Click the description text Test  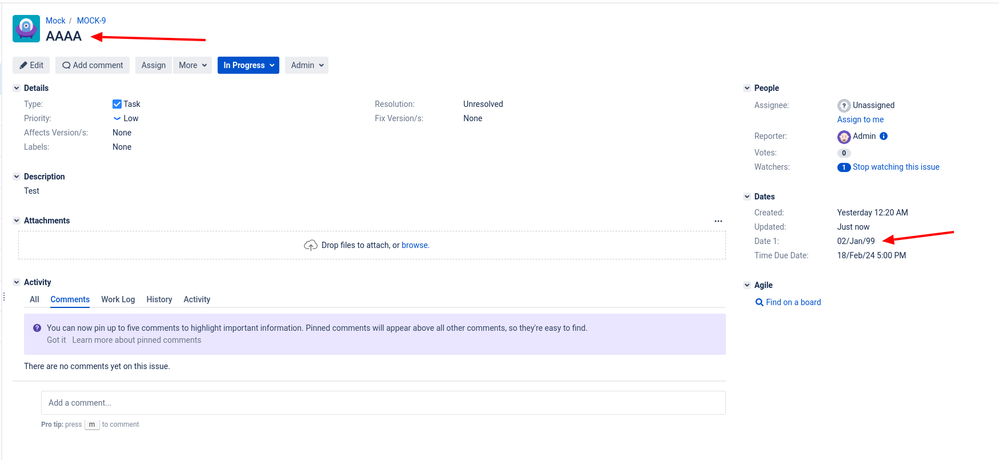(x=32, y=191)
